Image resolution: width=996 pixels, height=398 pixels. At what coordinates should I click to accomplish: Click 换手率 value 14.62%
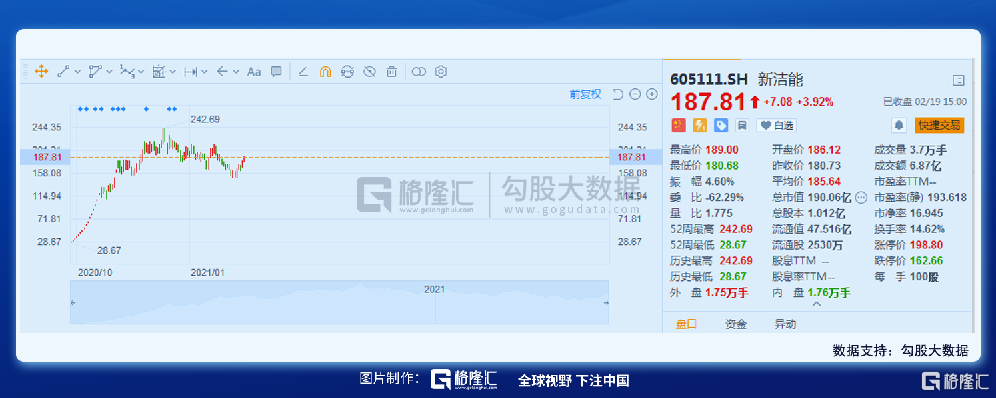pyautogui.click(x=927, y=229)
